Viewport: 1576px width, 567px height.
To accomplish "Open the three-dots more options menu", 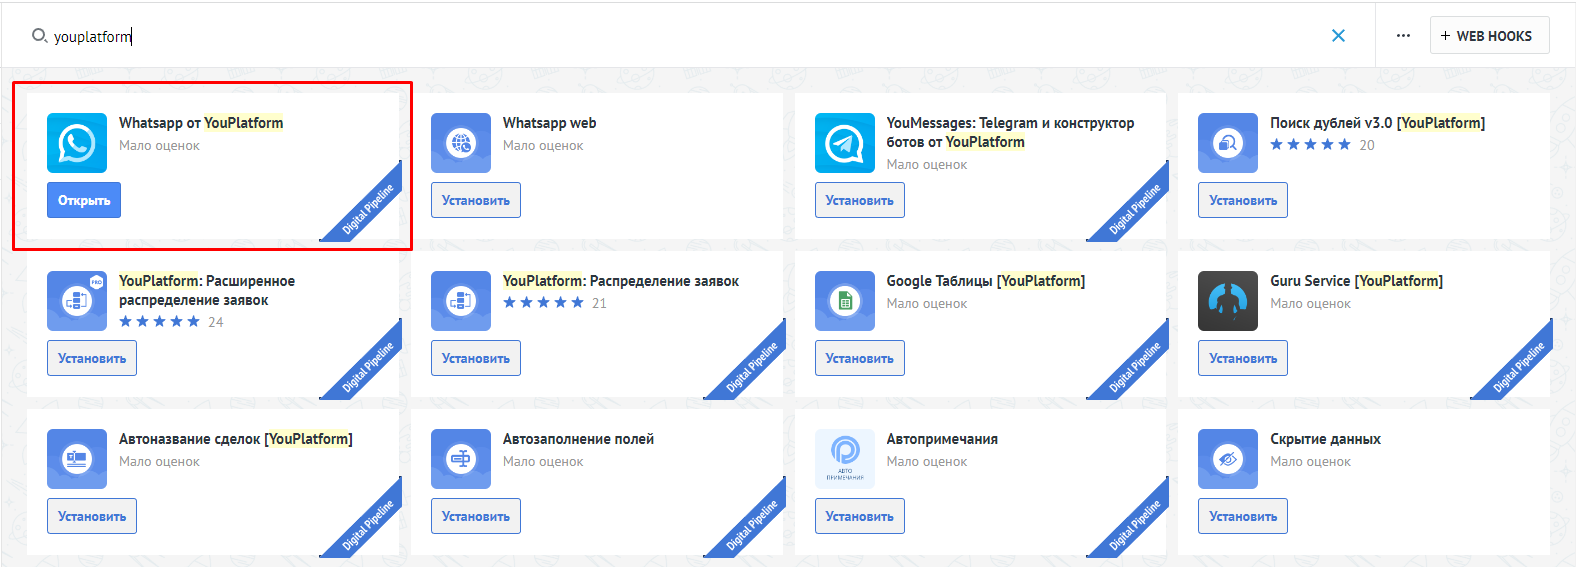I will tap(1403, 36).
